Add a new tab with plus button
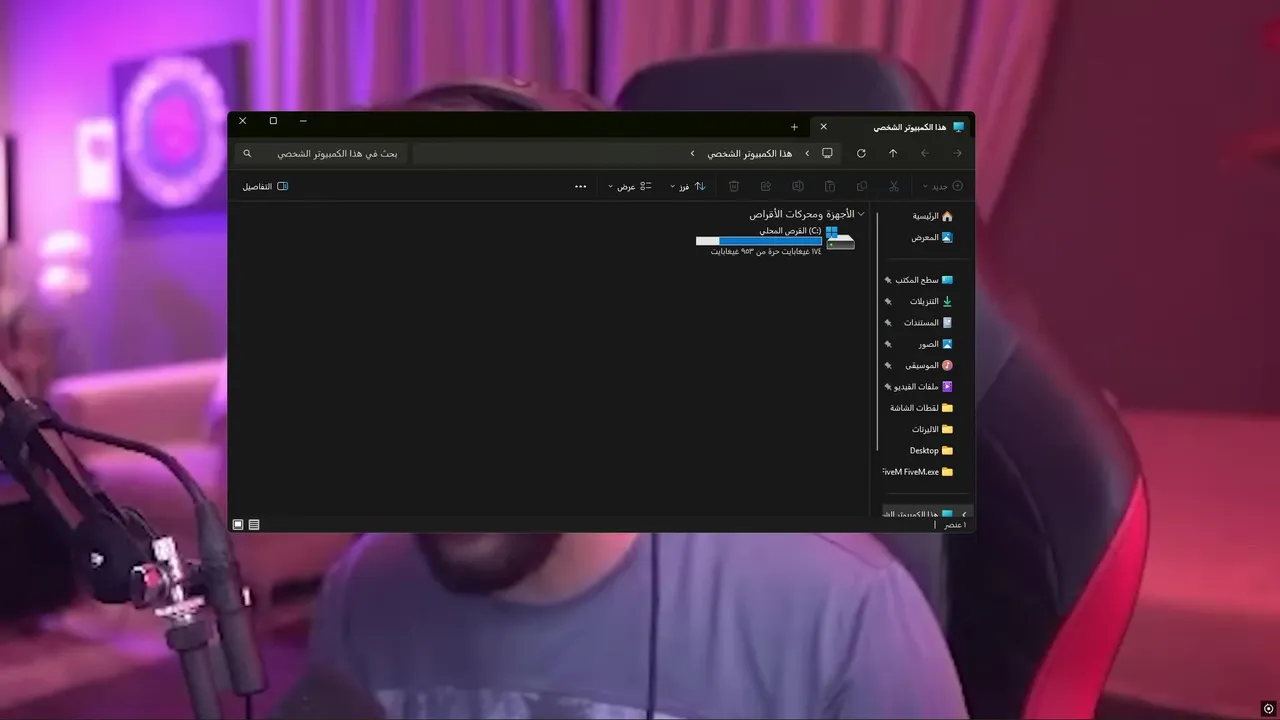This screenshot has height=720, width=1280. coord(794,127)
